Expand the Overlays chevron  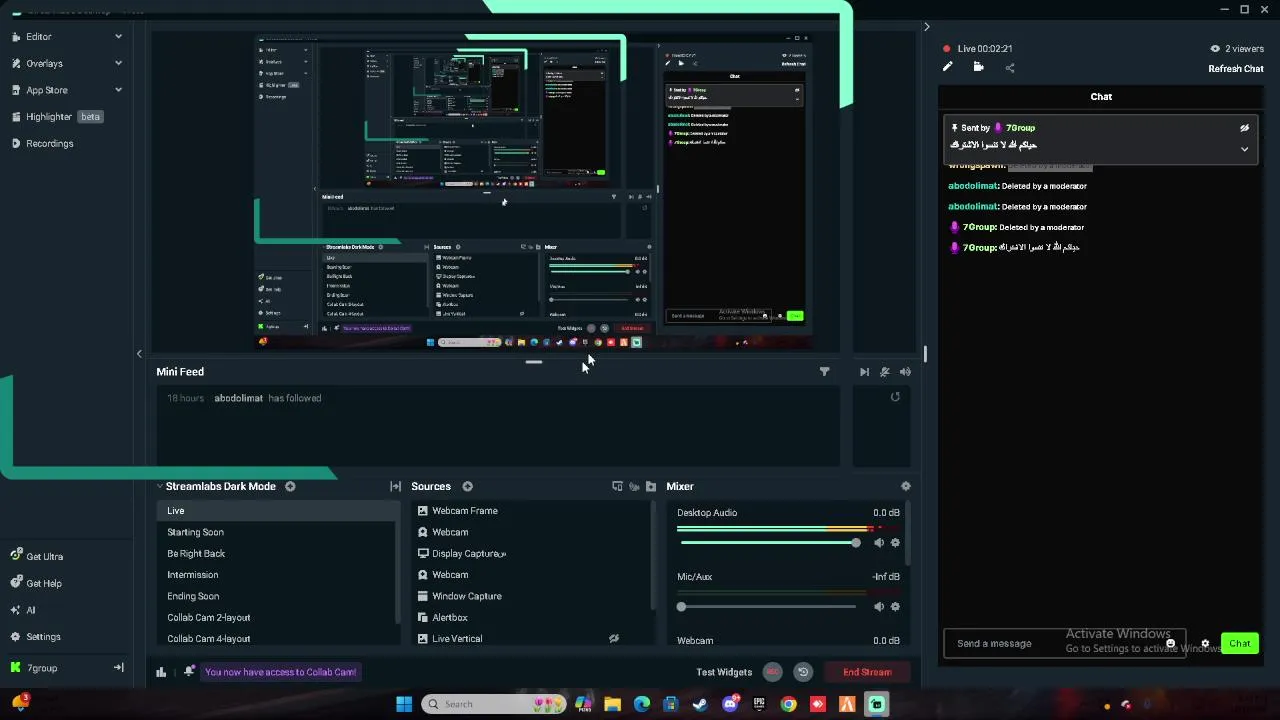coord(118,63)
